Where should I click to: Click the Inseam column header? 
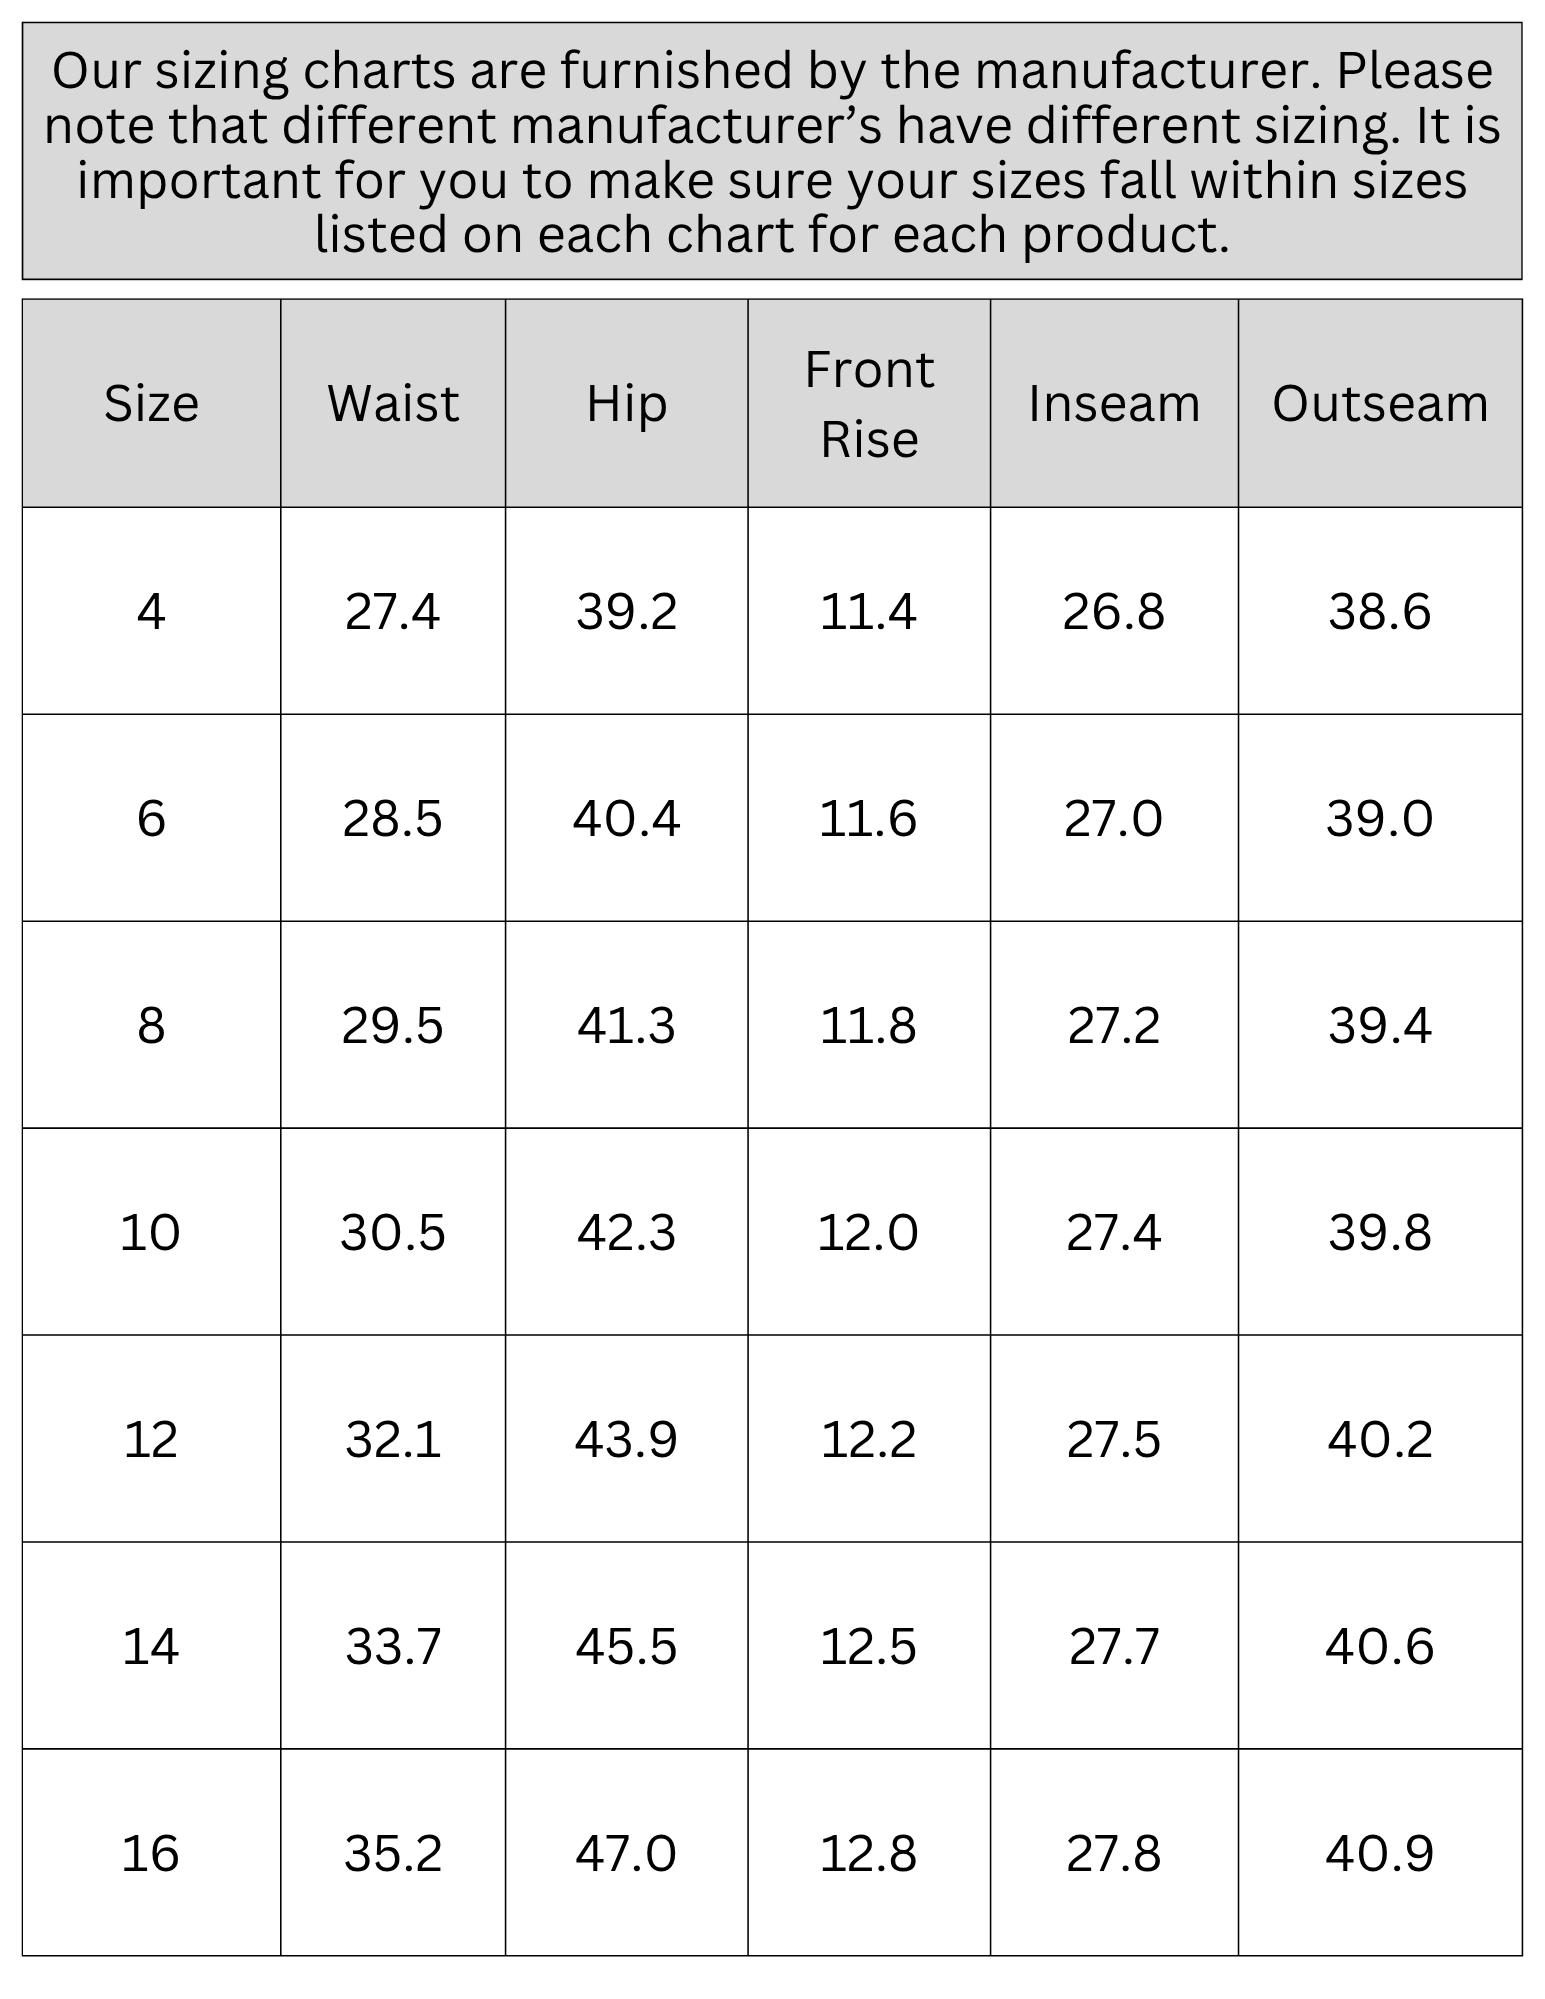pyautogui.click(x=1114, y=403)
